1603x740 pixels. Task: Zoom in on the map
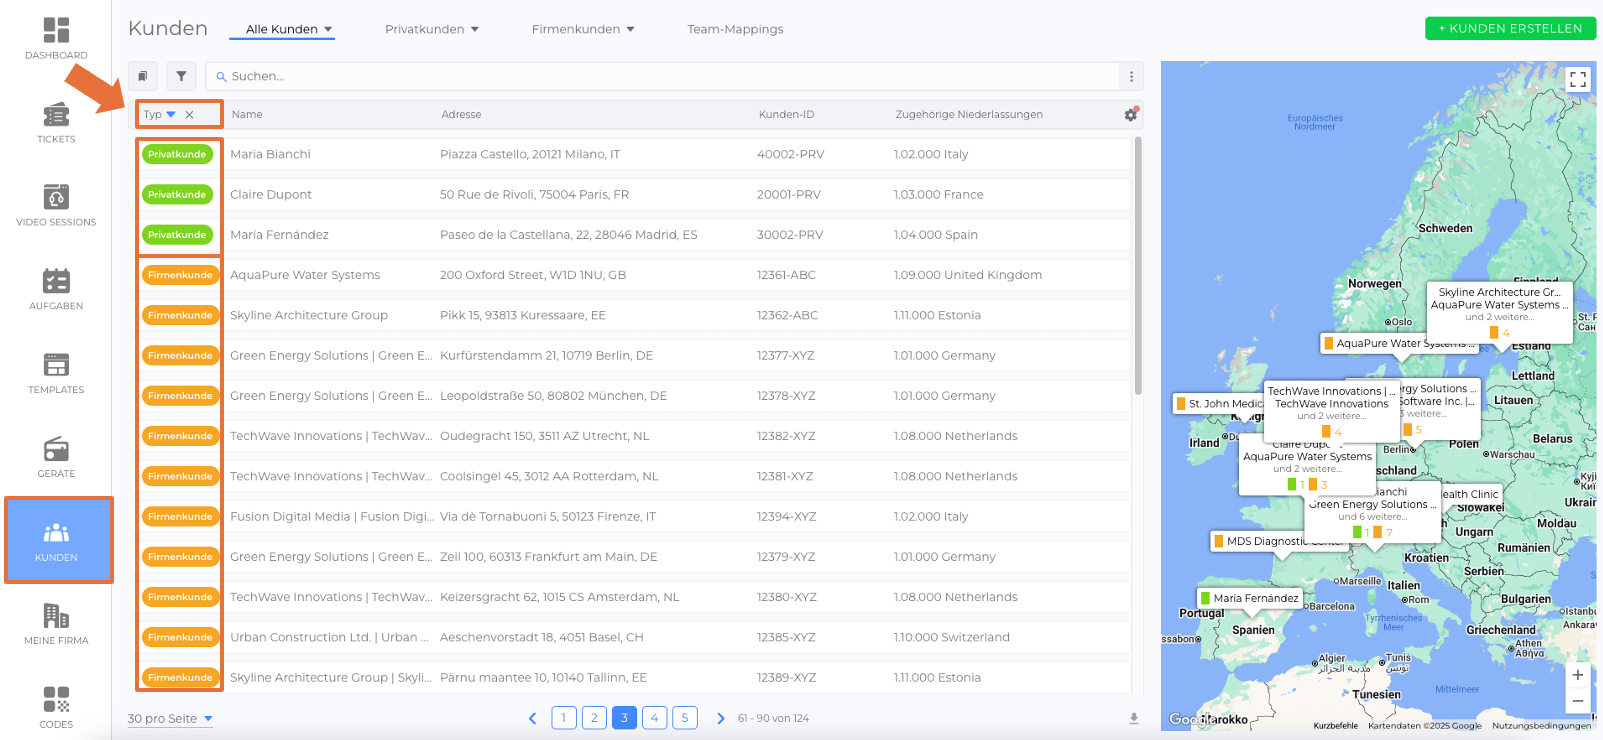click(1577, 675)
